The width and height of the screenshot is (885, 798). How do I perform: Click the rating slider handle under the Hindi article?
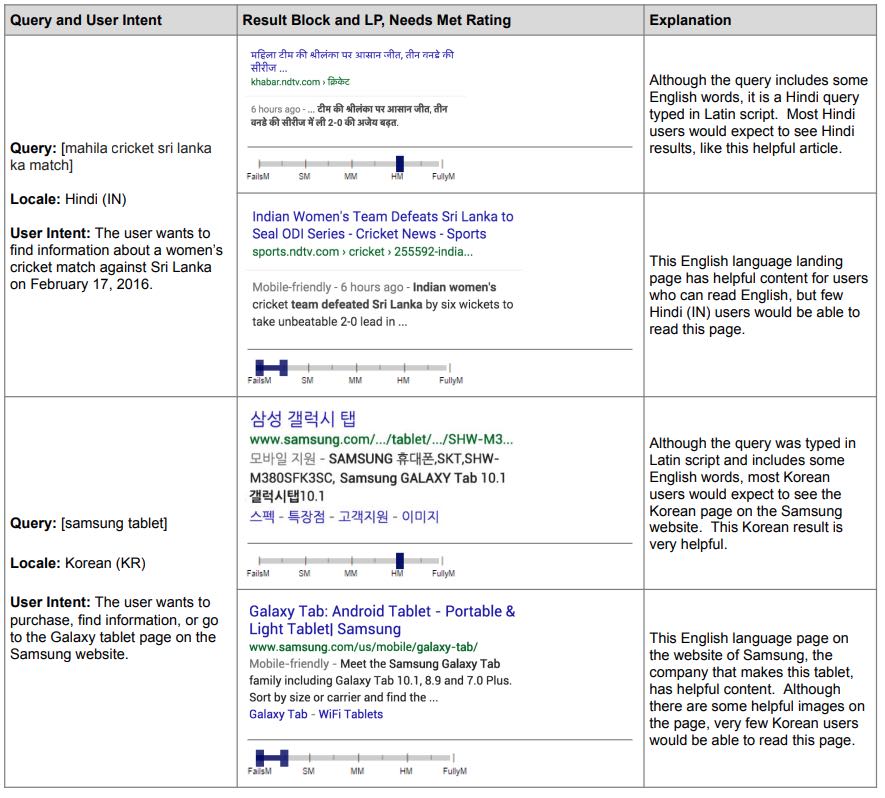(x=400, y=163)
